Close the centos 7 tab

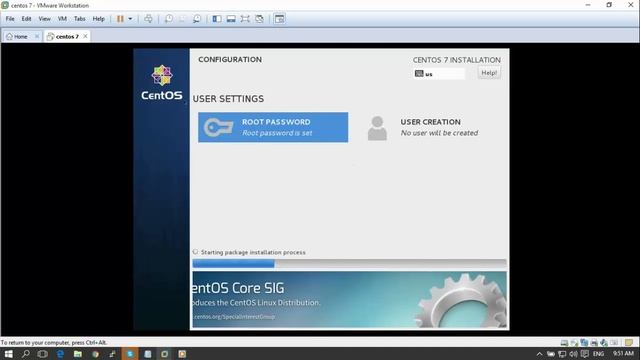click(85, 36)
